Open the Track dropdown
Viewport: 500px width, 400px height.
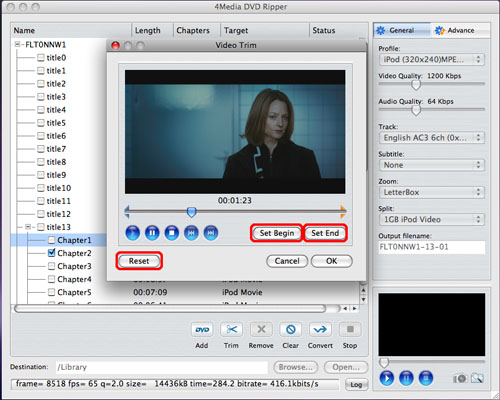(x=432, y=138)
